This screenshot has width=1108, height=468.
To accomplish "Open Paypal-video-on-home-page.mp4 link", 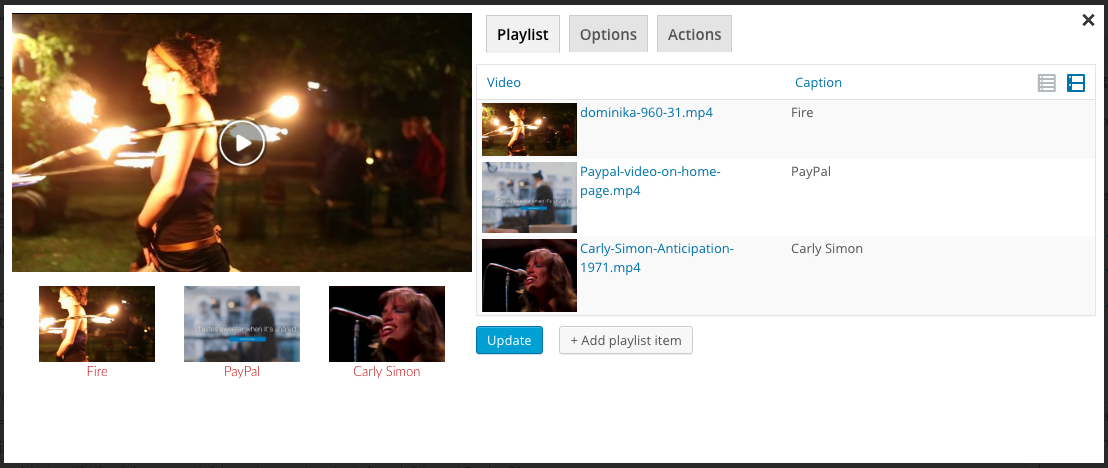I will click(x=650, y=181).
